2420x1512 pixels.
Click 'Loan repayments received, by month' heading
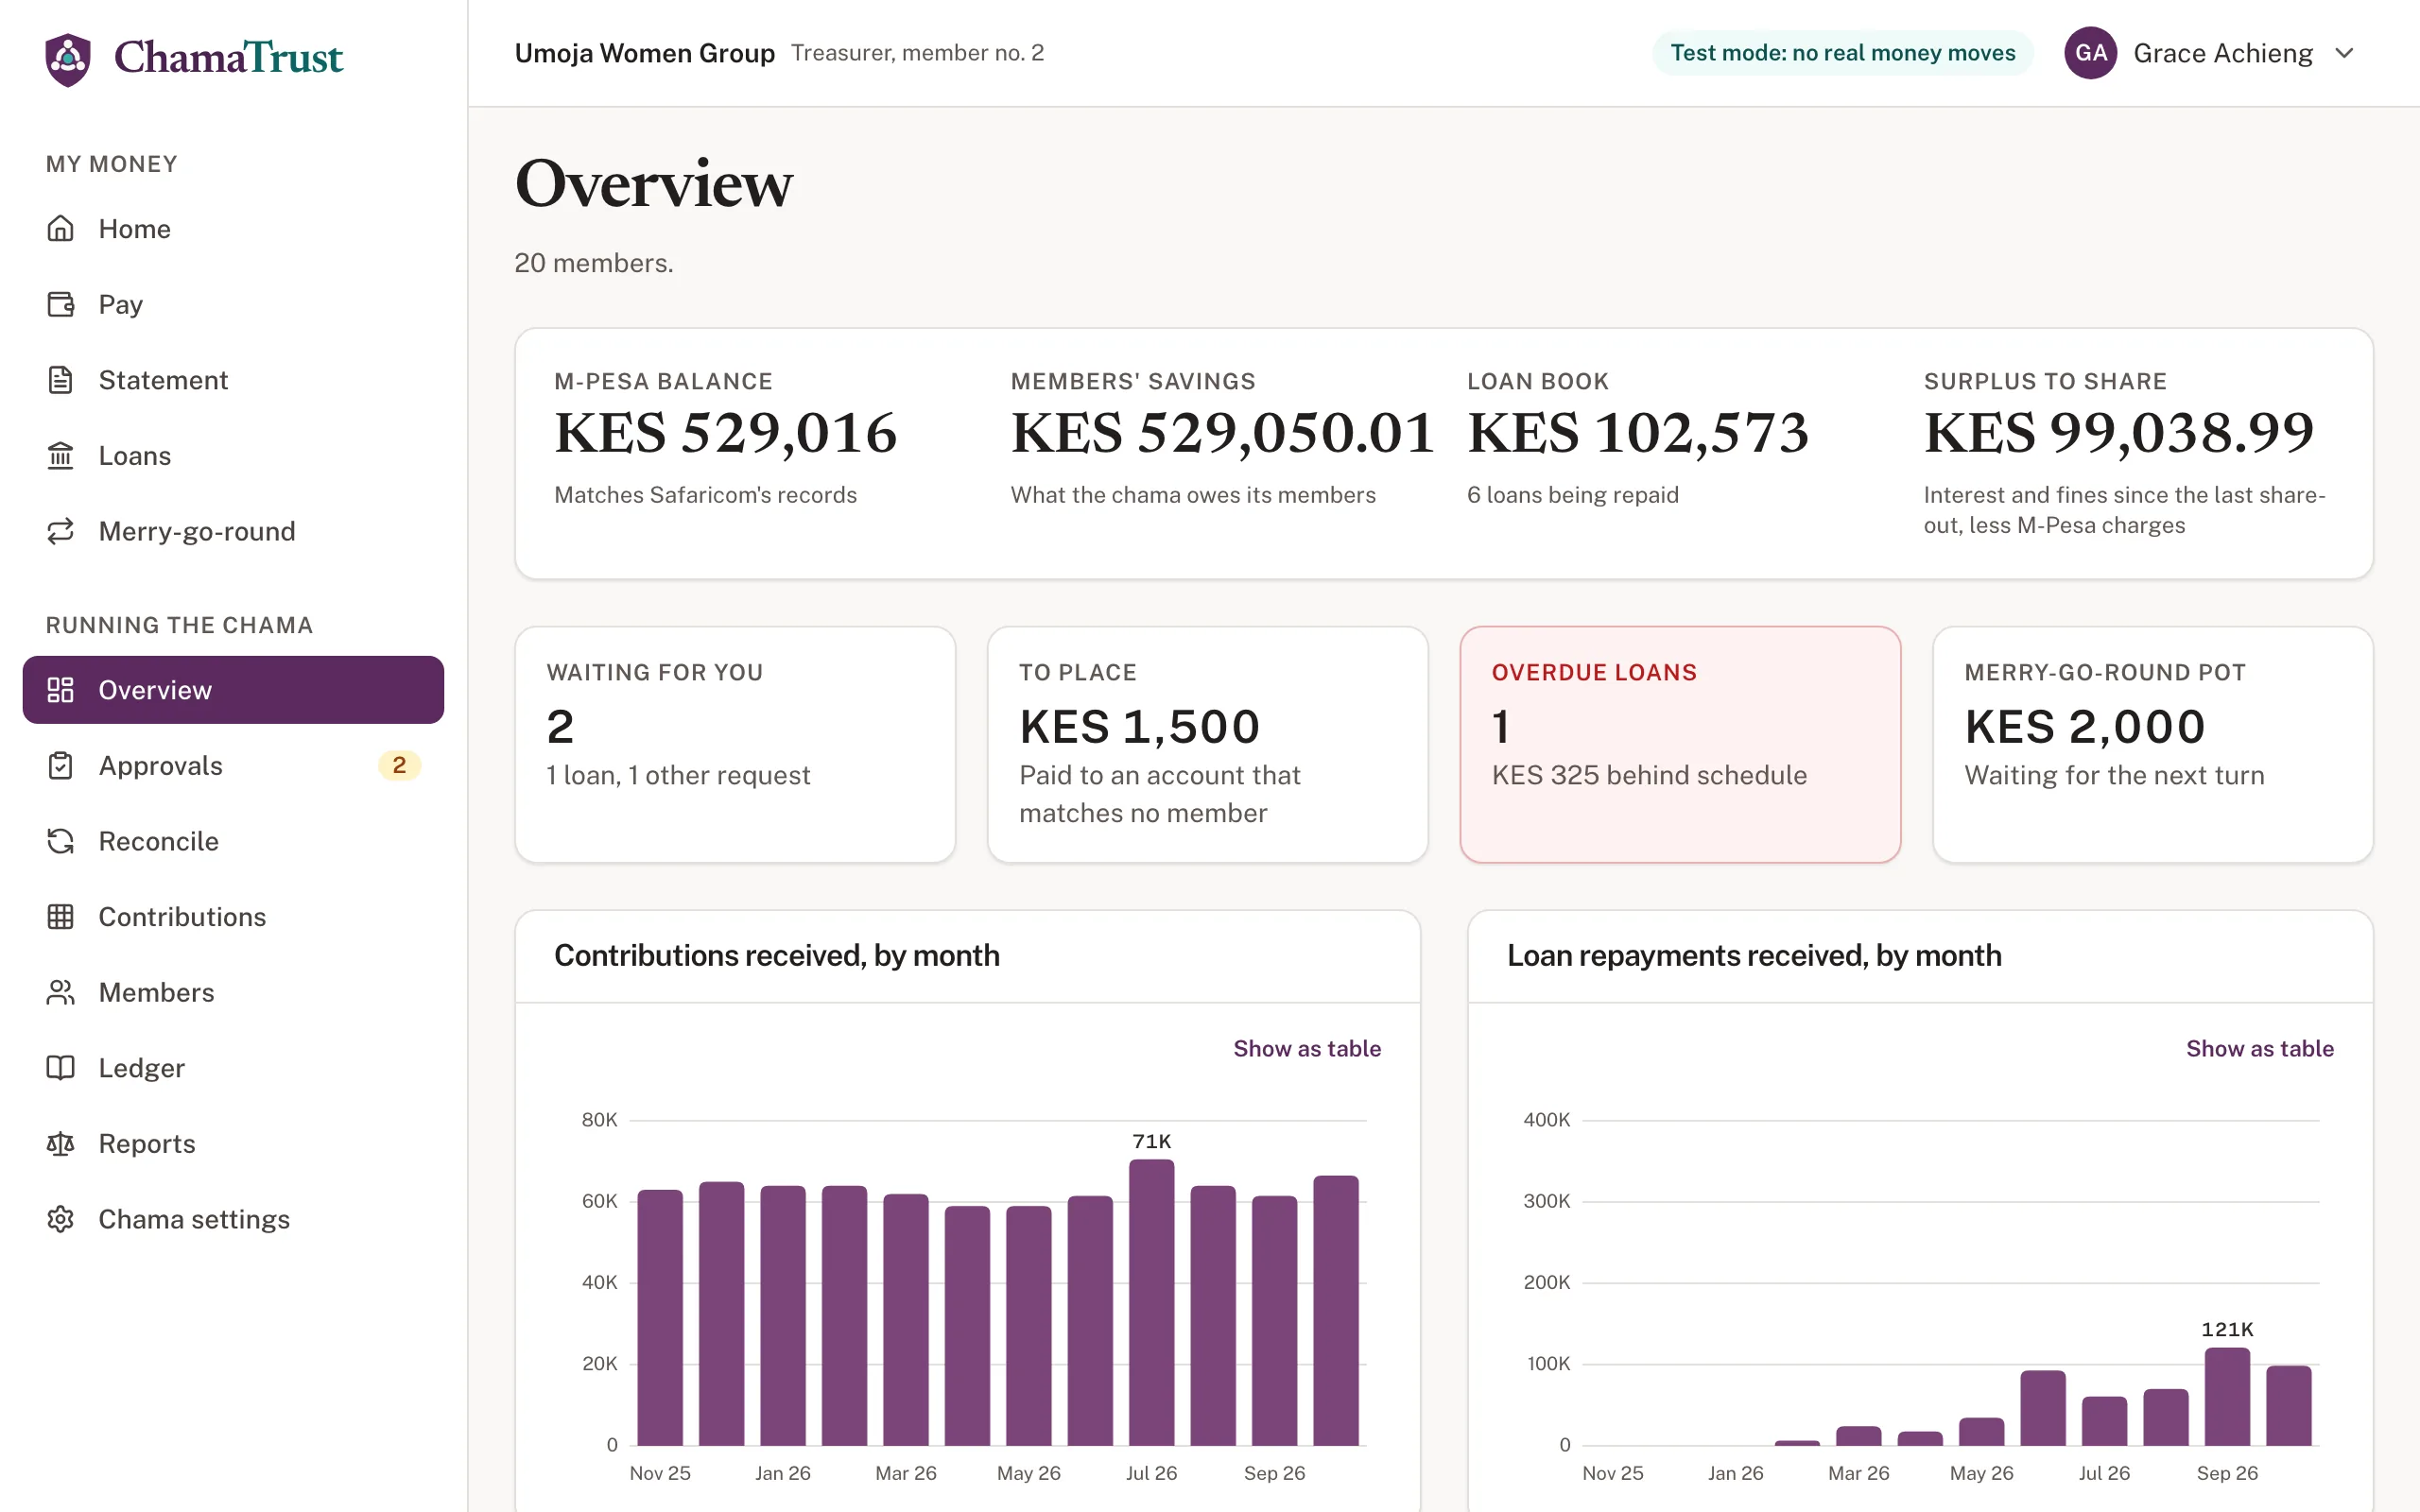click(x=1754, y=955)
